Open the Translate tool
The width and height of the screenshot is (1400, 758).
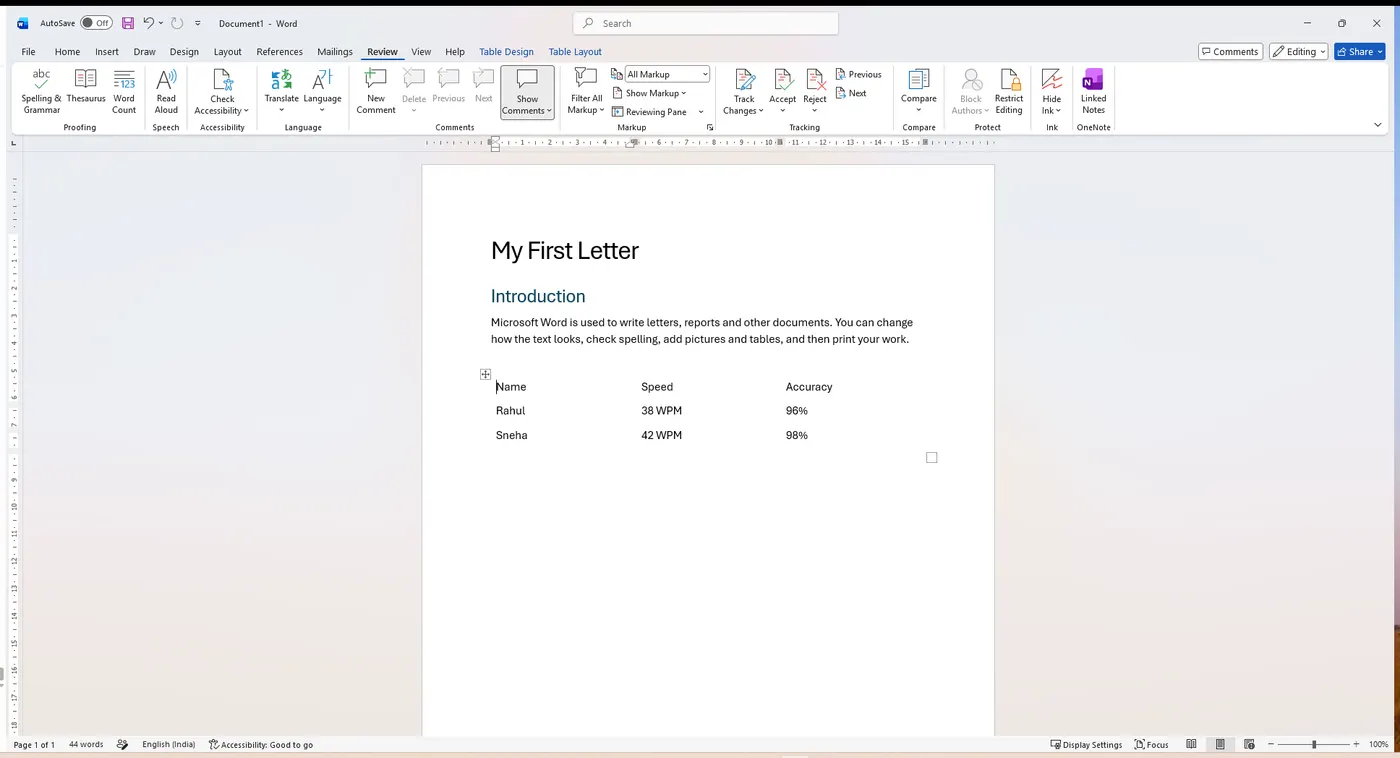(x=281, y=91)
